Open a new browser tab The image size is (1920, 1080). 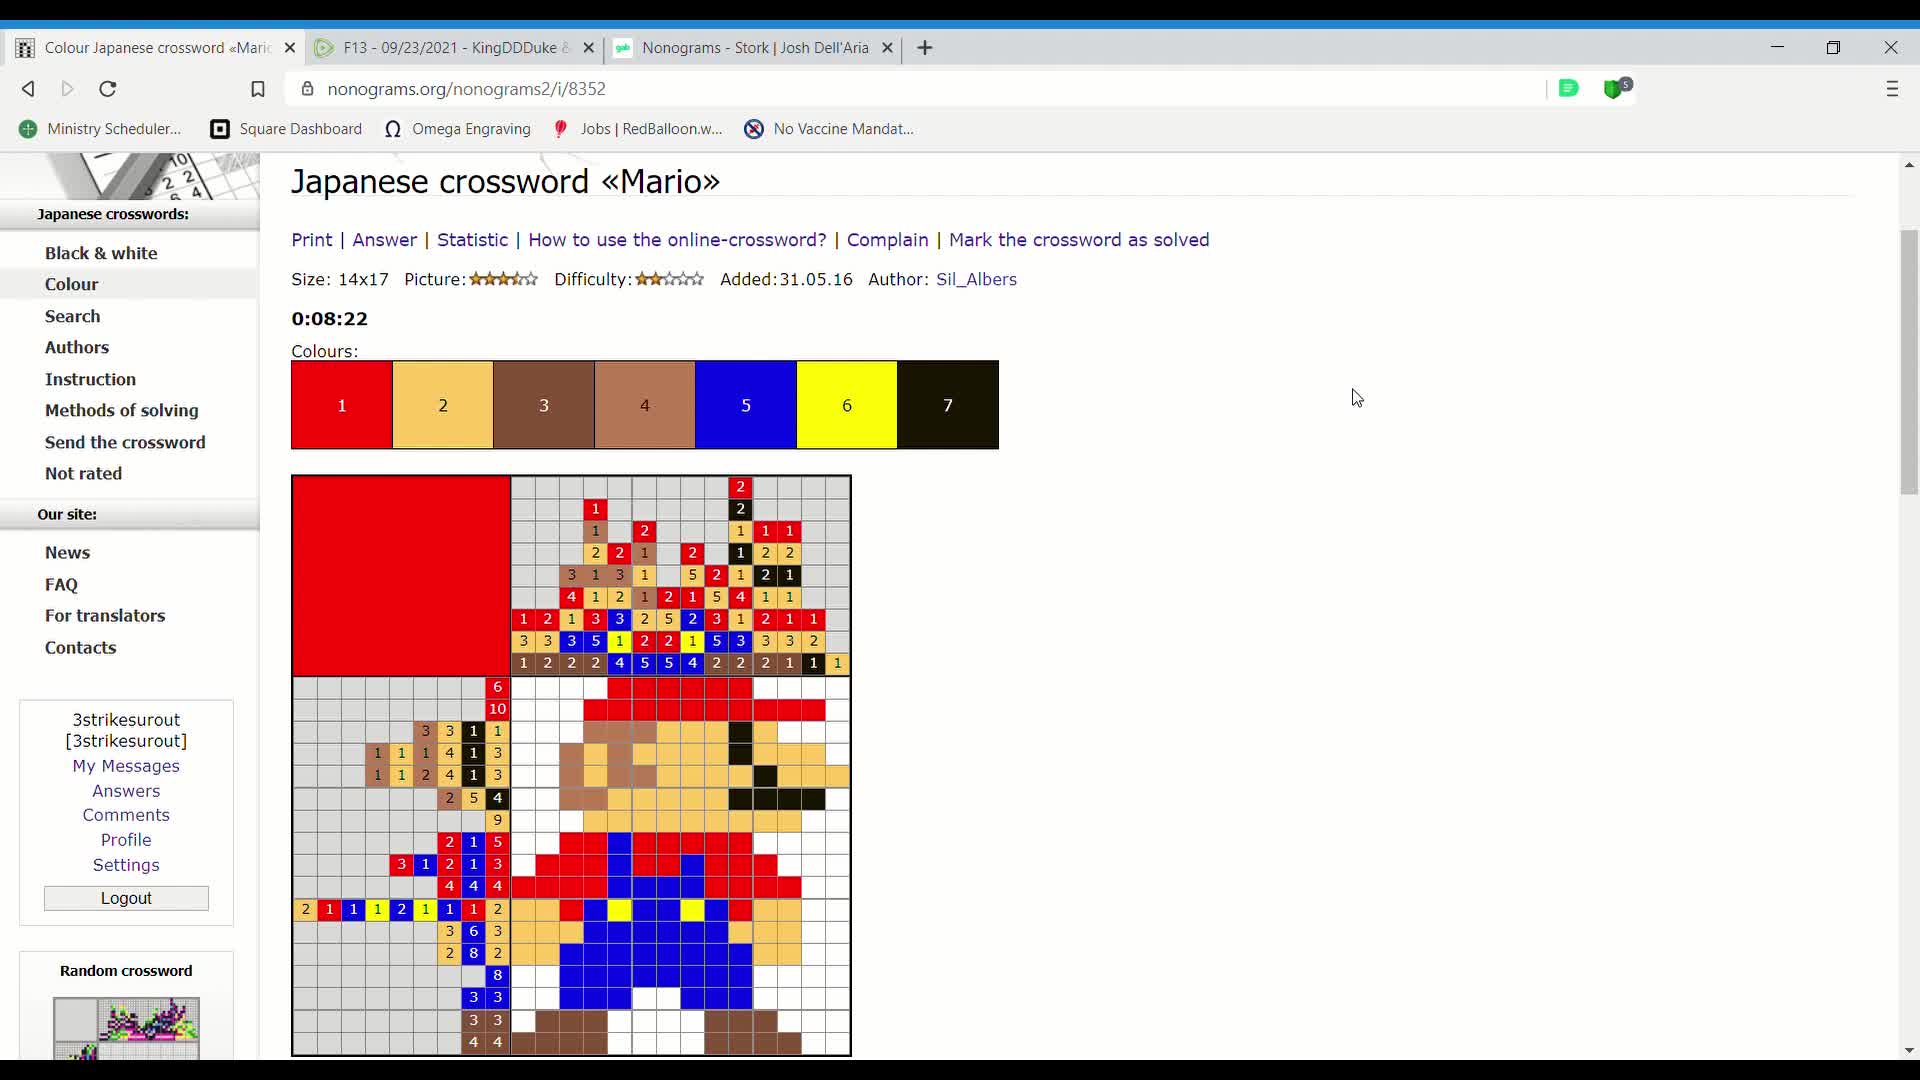pos(925,48)
